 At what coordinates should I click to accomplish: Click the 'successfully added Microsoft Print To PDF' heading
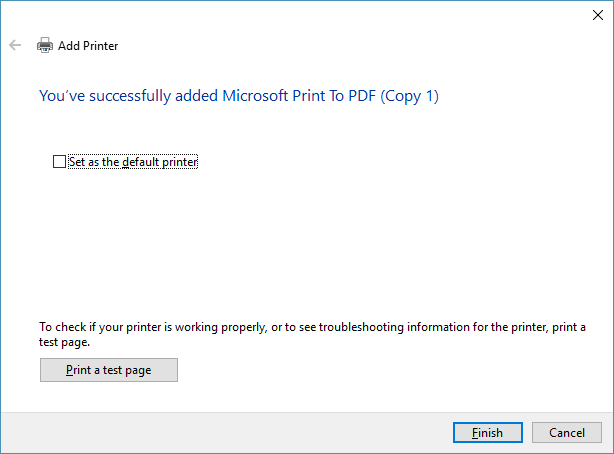click(x=238, y=96)
